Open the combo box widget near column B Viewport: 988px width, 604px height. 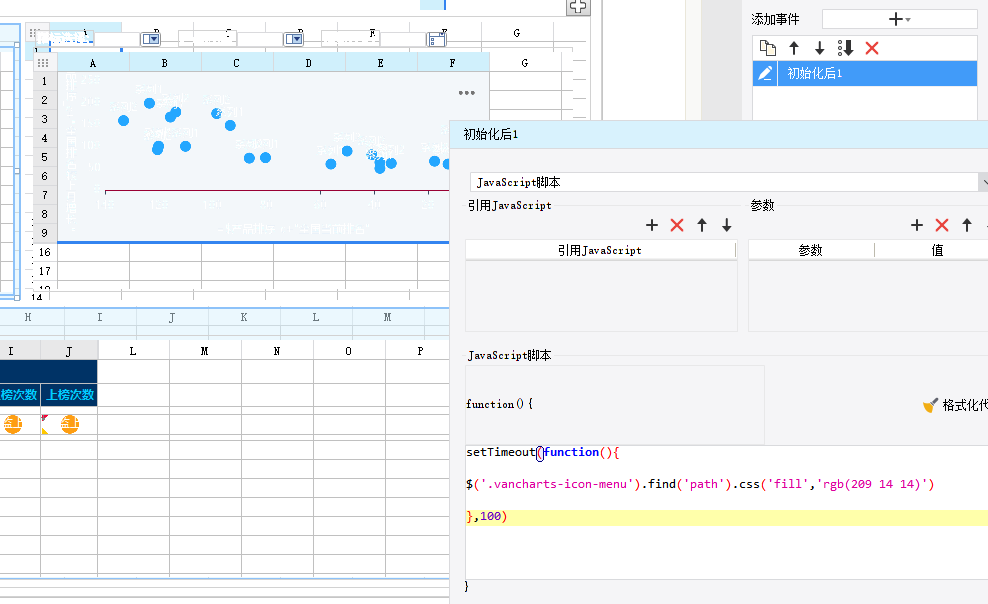coord(150,39)
